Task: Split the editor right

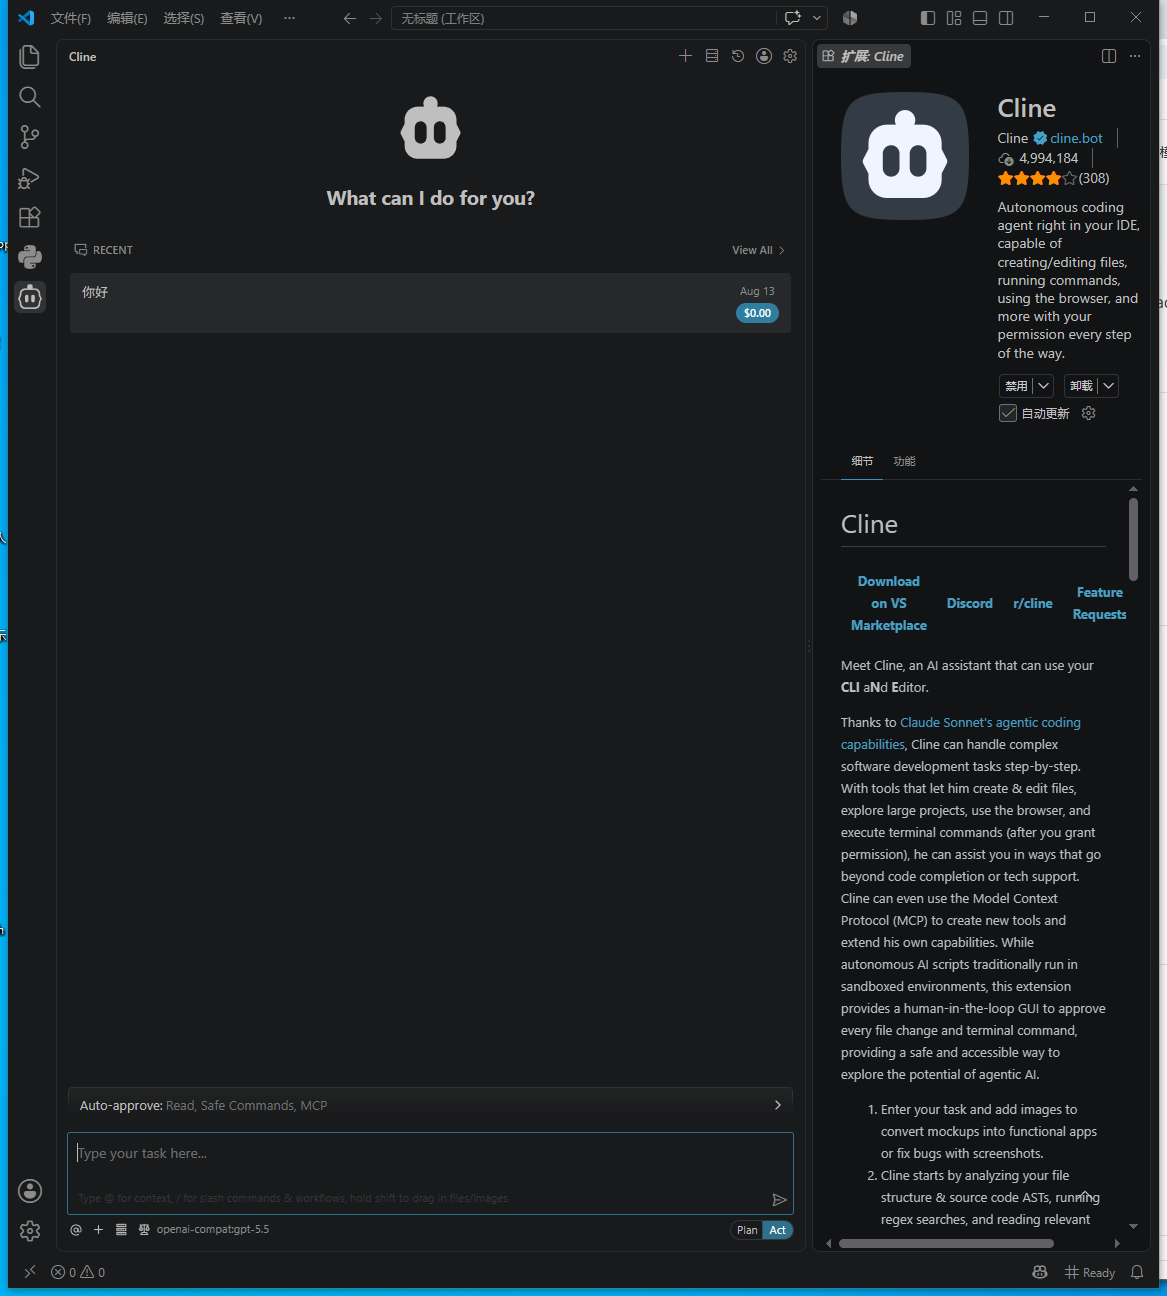Action: (1109, 56)
